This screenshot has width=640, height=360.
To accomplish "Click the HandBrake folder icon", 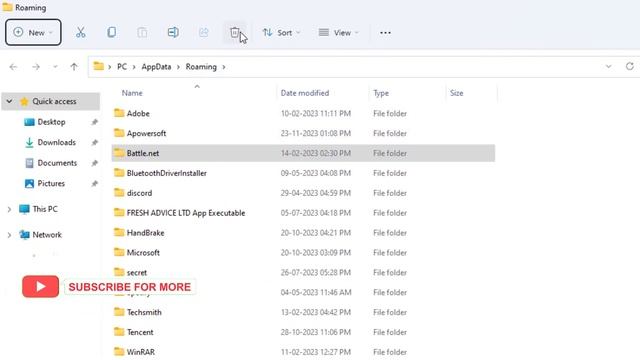I will point(119,232).
